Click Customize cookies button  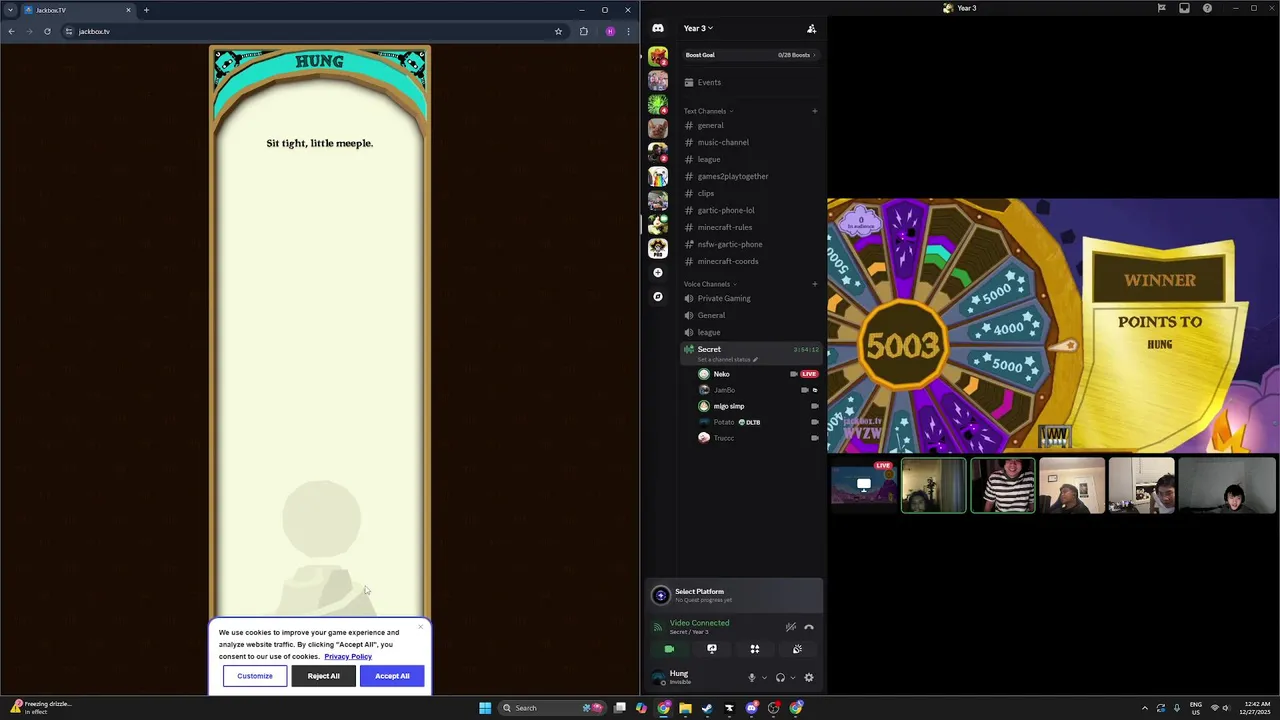[255, 676]
